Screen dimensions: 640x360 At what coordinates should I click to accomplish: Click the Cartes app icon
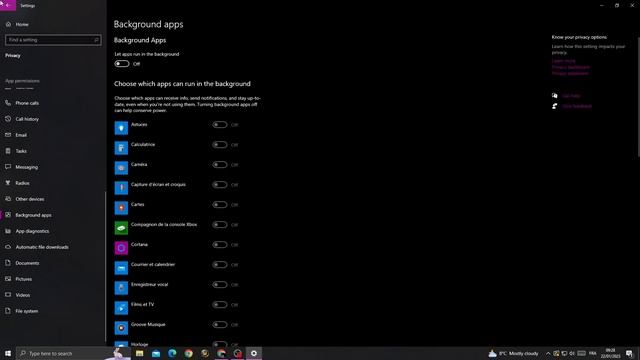tap(121, 208)
